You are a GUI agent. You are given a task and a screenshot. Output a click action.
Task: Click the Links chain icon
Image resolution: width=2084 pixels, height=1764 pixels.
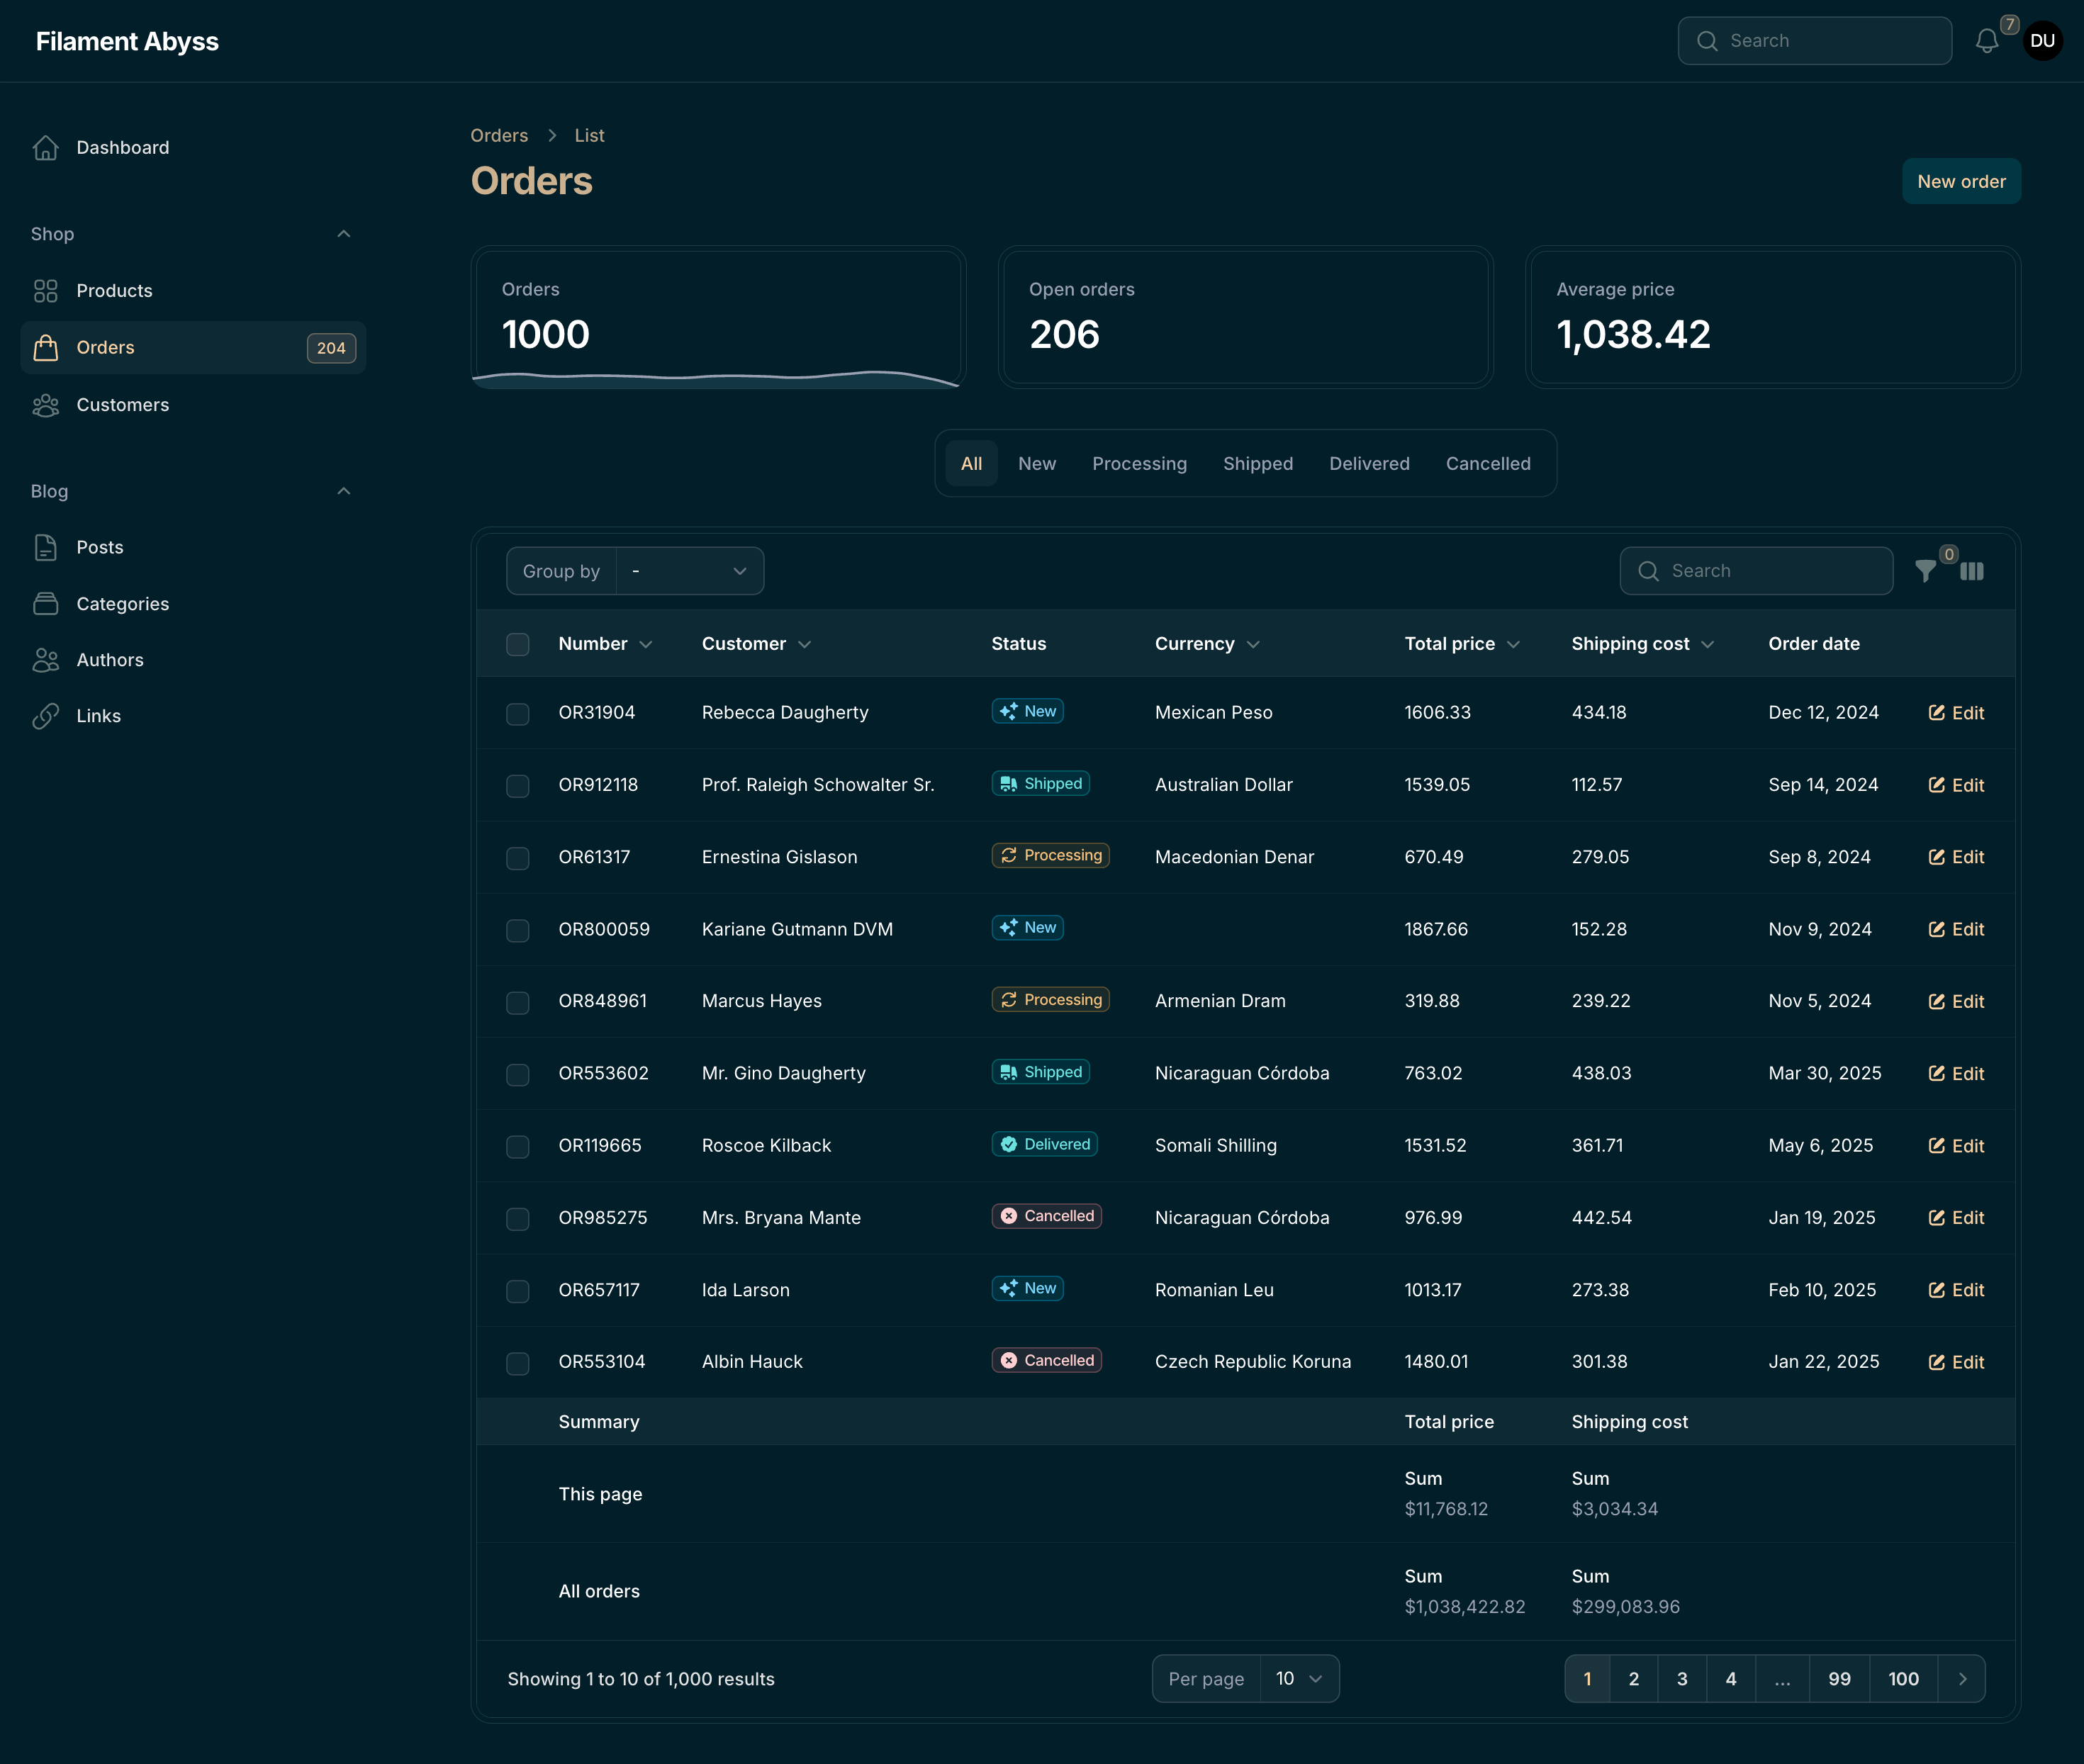(x=46, y=715)
